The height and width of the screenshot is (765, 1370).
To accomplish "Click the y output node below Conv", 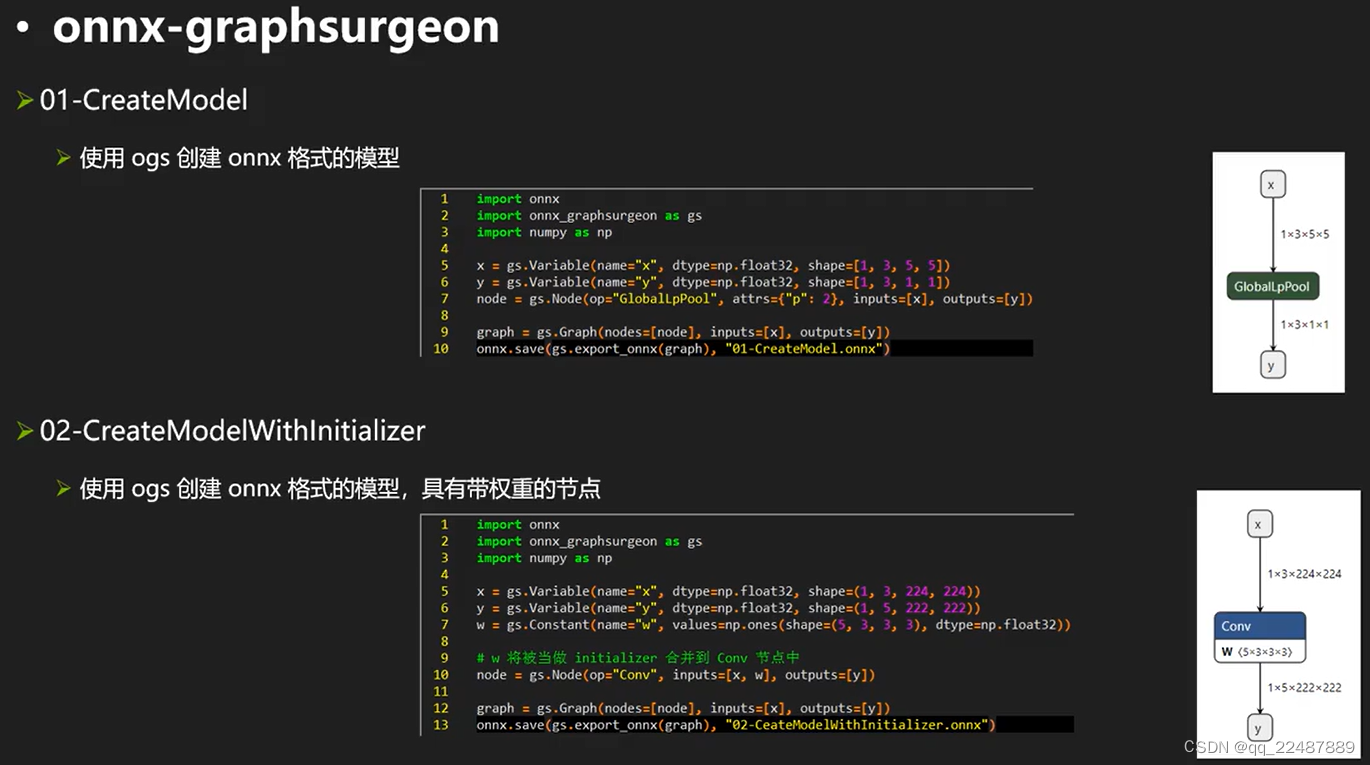I will pyautogui.click(x=1259, y=727).
